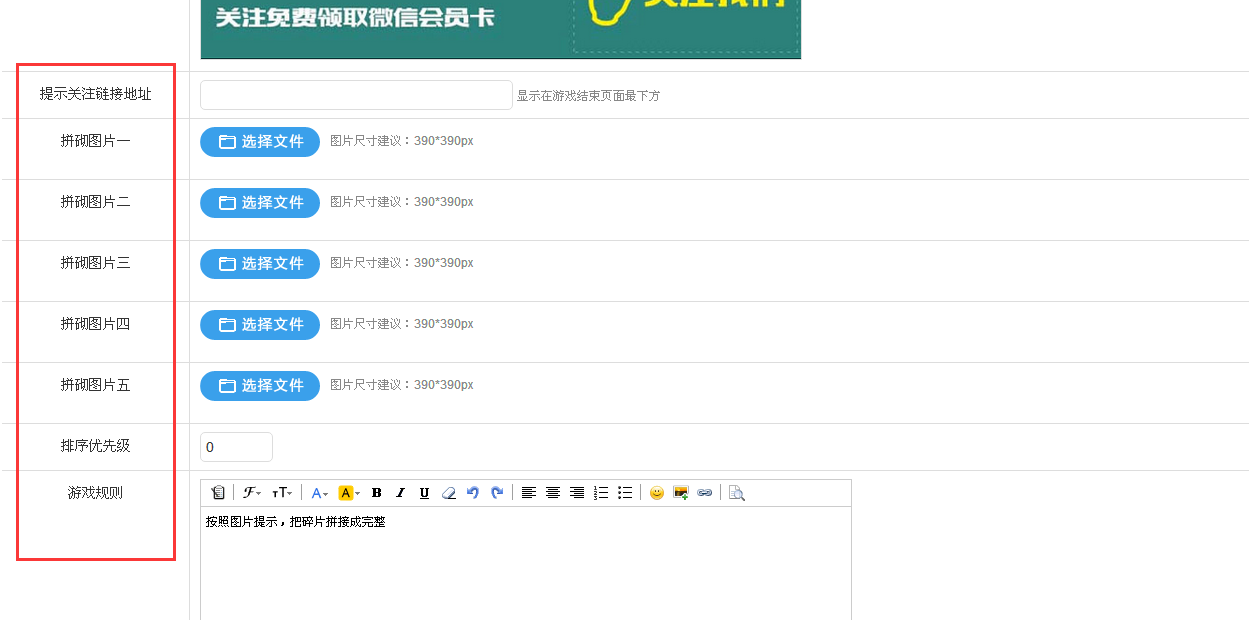This screenshot has width=1249, height=620.
Task: Click the paste-as-text clipboard icon
Action: click(x=218, y=493)
